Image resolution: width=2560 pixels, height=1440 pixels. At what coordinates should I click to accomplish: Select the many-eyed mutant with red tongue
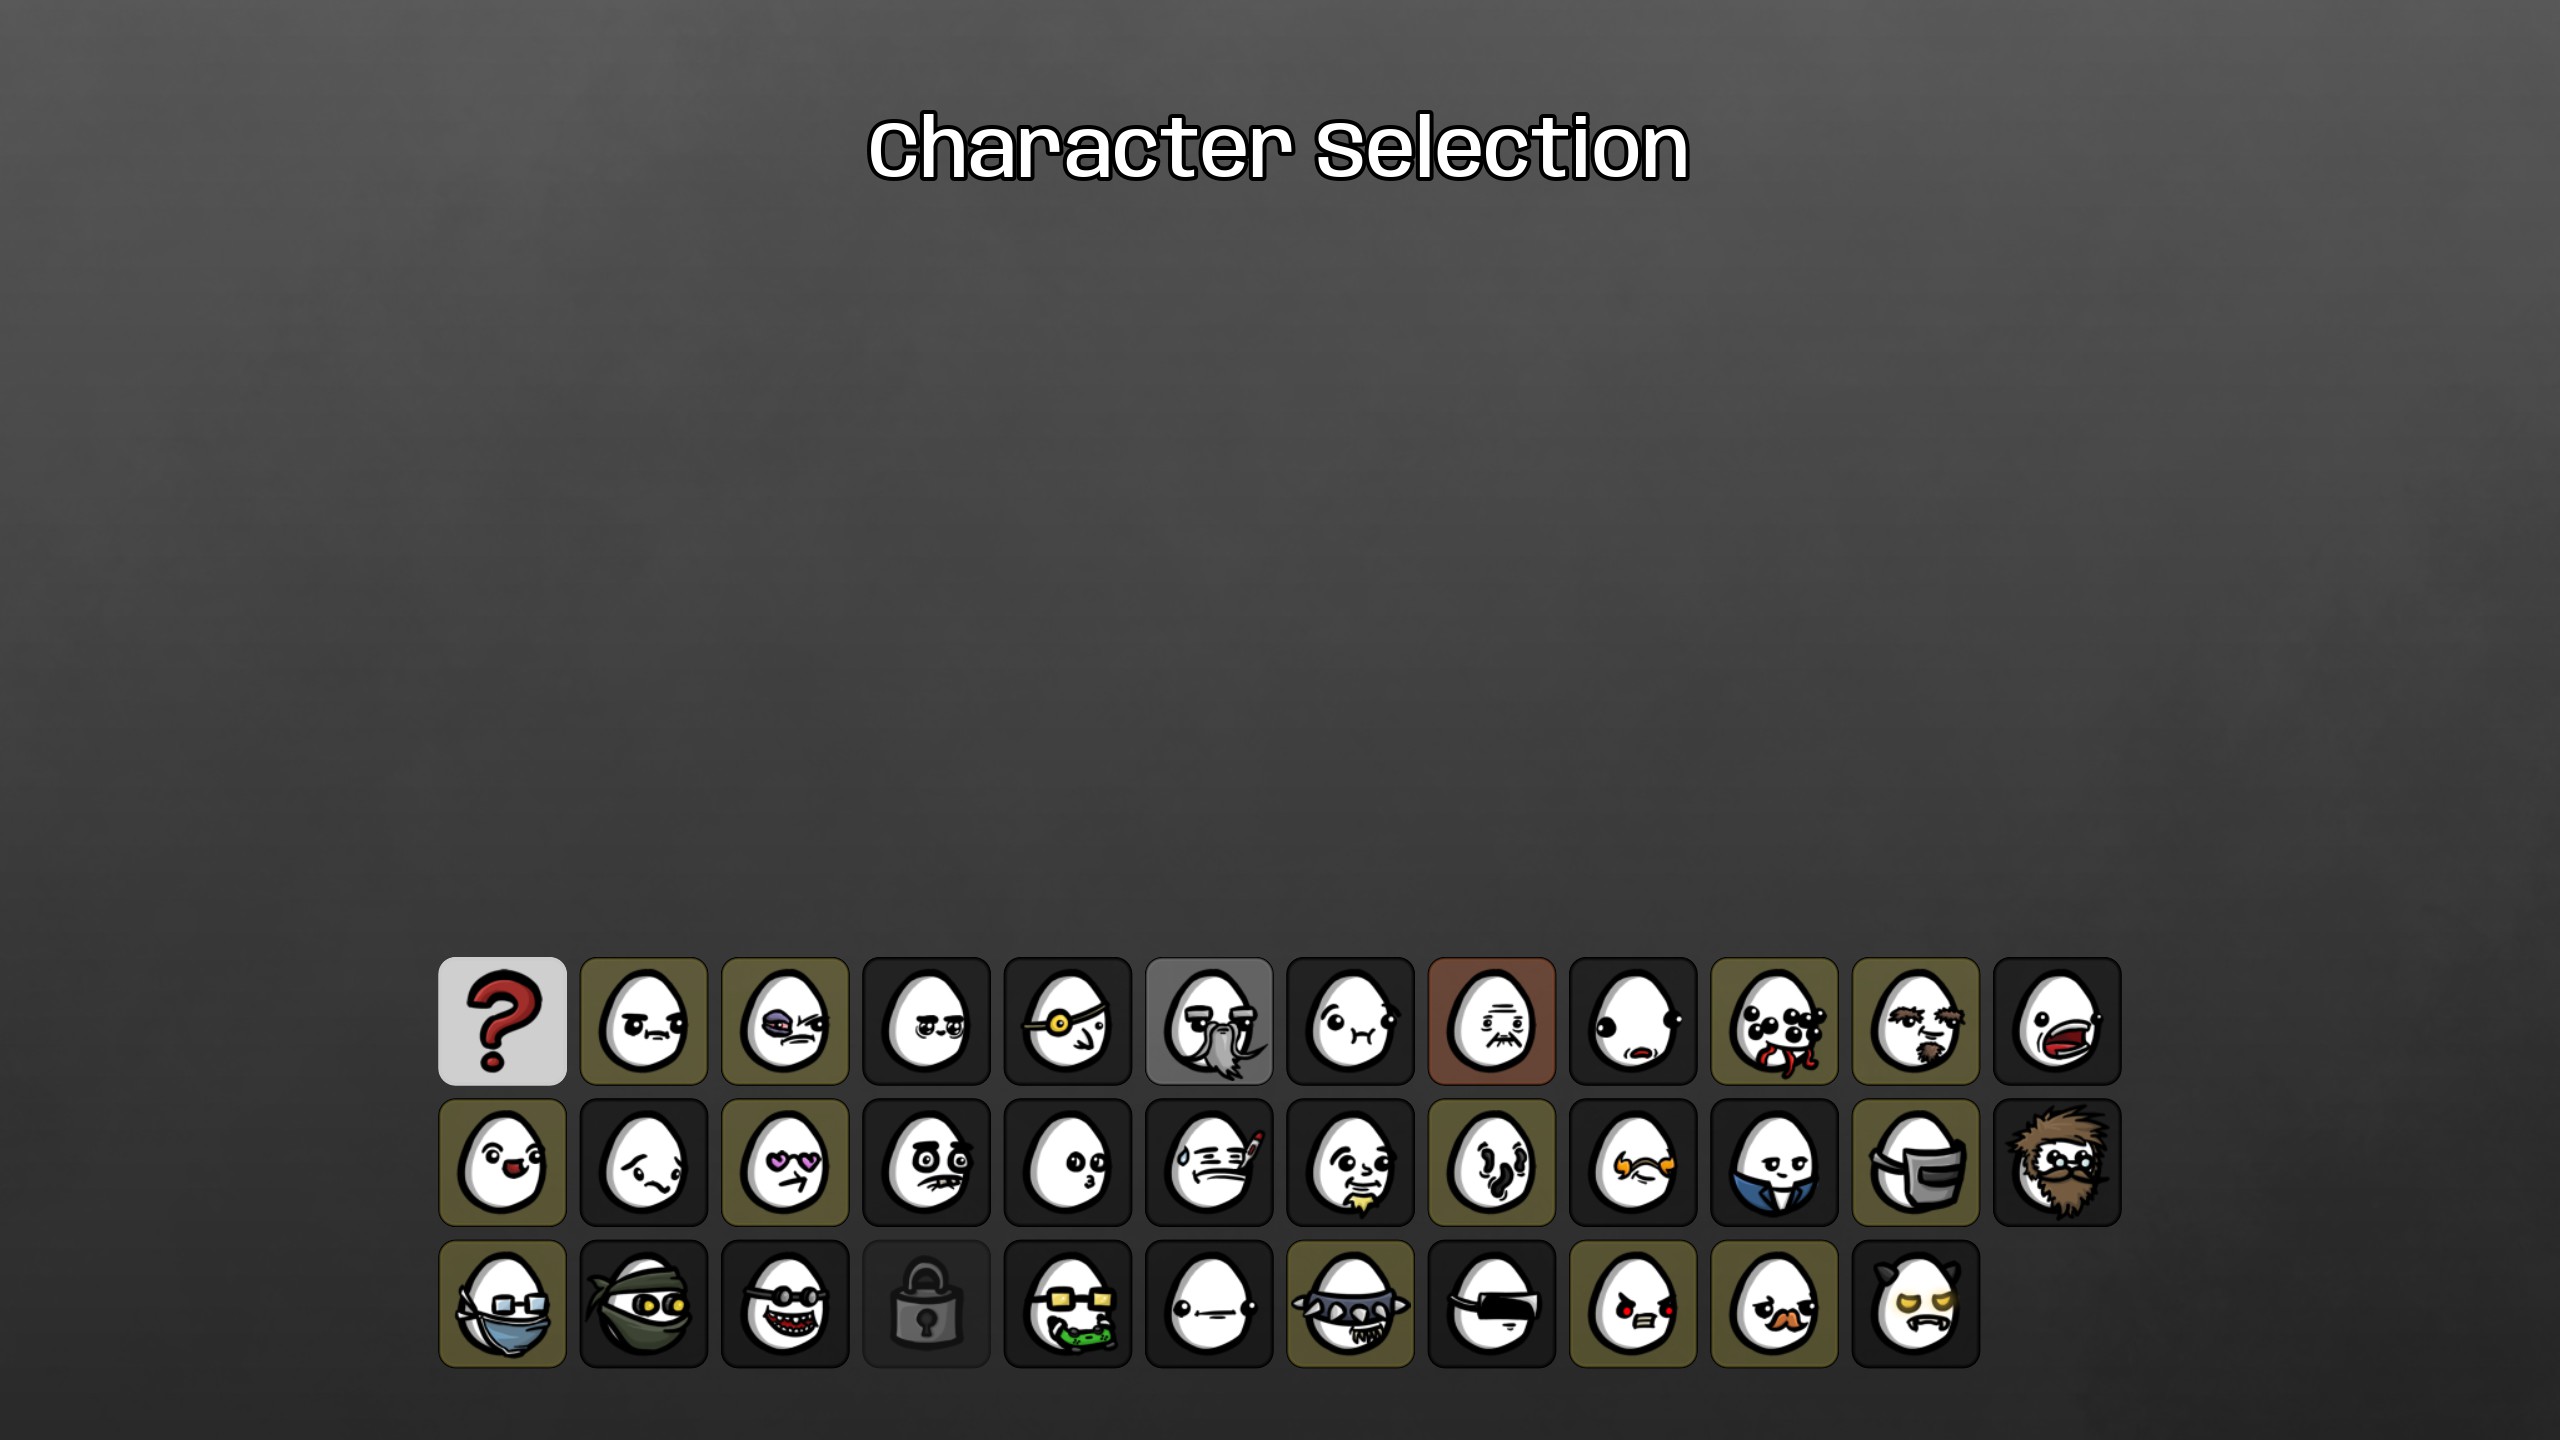(1775, 1021)
